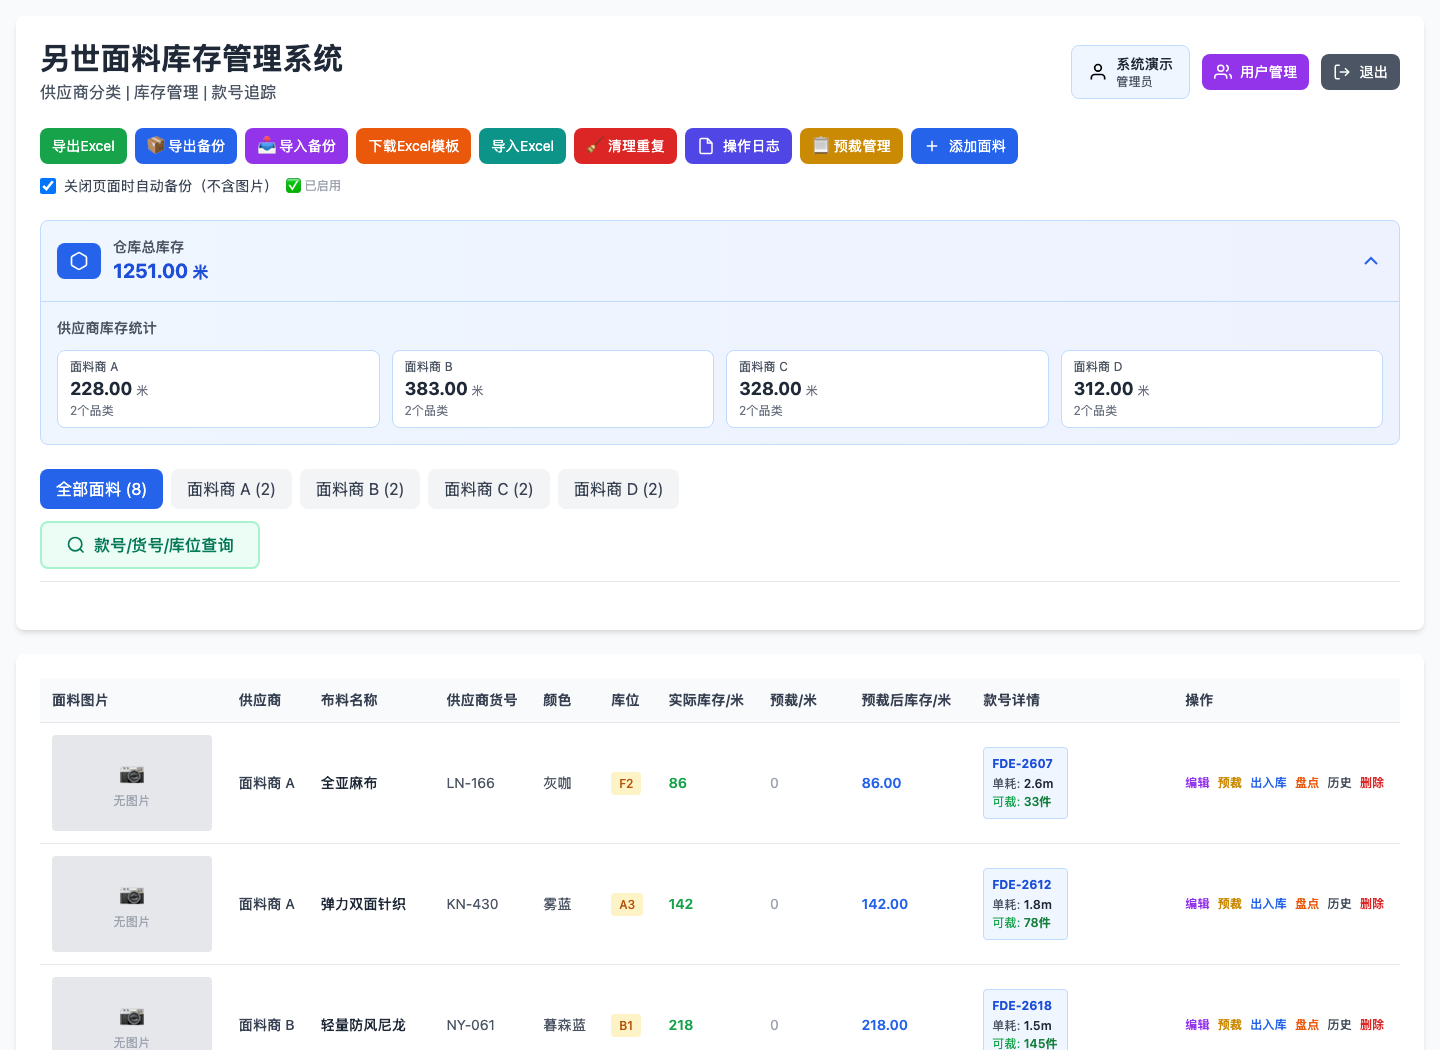Click the FDE-2607 style detail card
The image size is (1440, 1050).
click(1025, 783)
